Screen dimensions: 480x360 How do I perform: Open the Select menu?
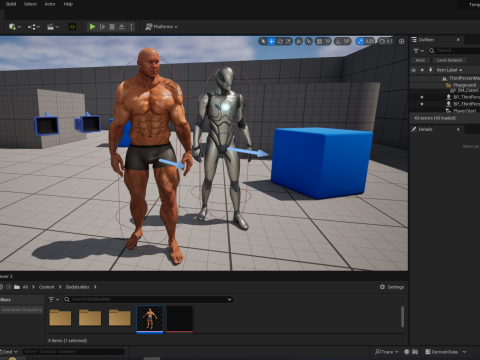coord(30,4)
